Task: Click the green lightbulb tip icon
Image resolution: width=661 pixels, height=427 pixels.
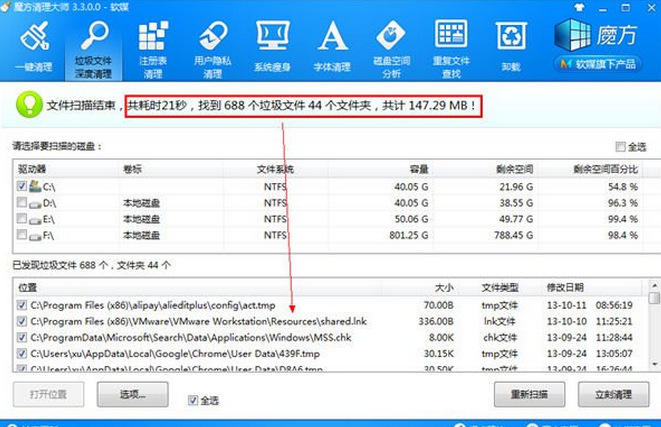Action: 29,105
